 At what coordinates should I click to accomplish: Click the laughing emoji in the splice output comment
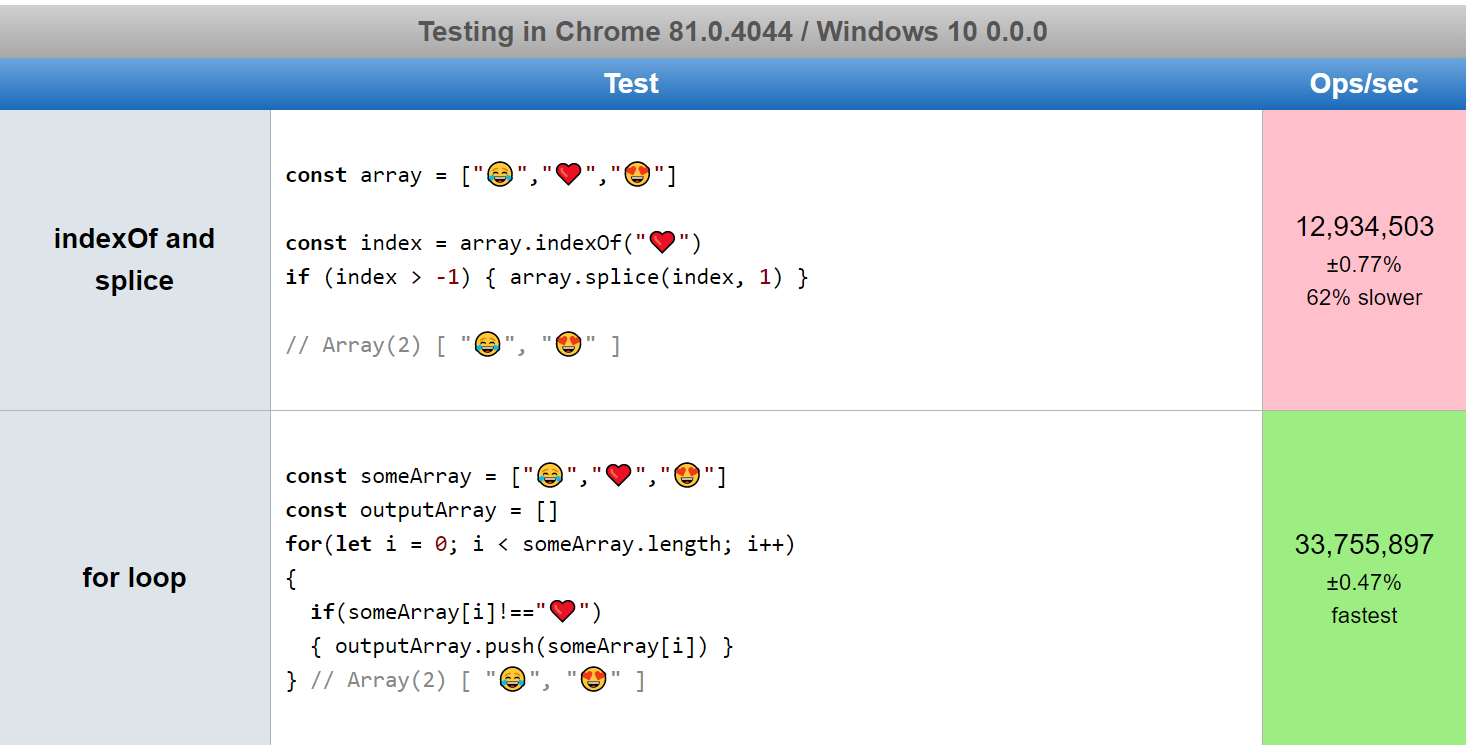click(487, 343)
